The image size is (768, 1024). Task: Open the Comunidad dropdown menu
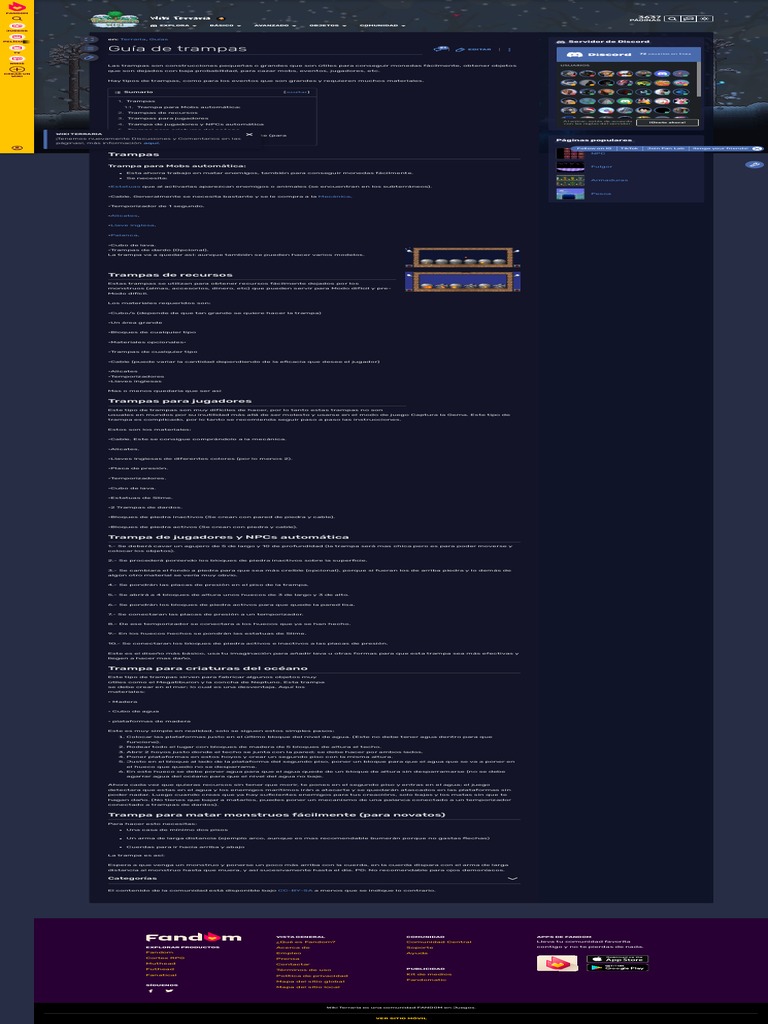382,25
